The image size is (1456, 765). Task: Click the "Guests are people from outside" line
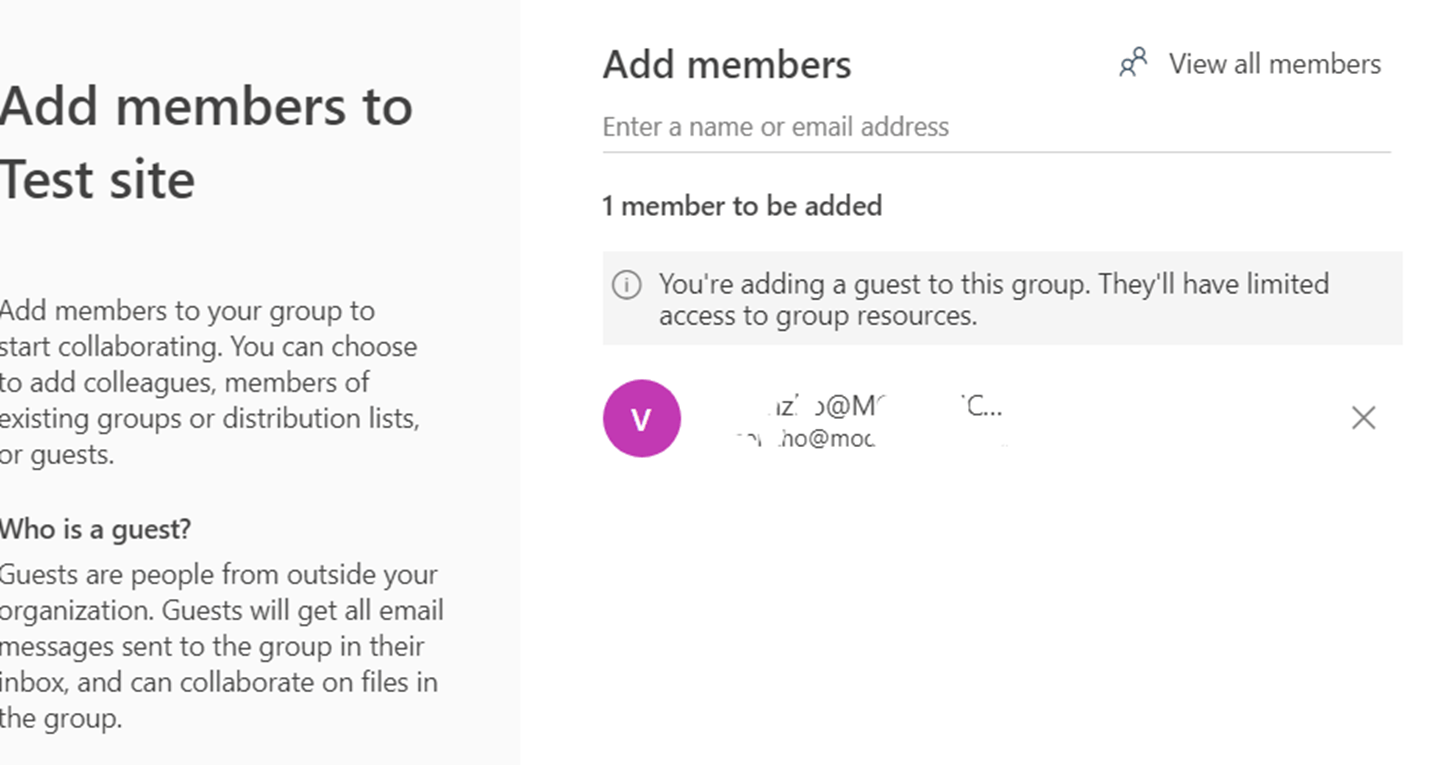pyautogui.click(x=218, y=575)
